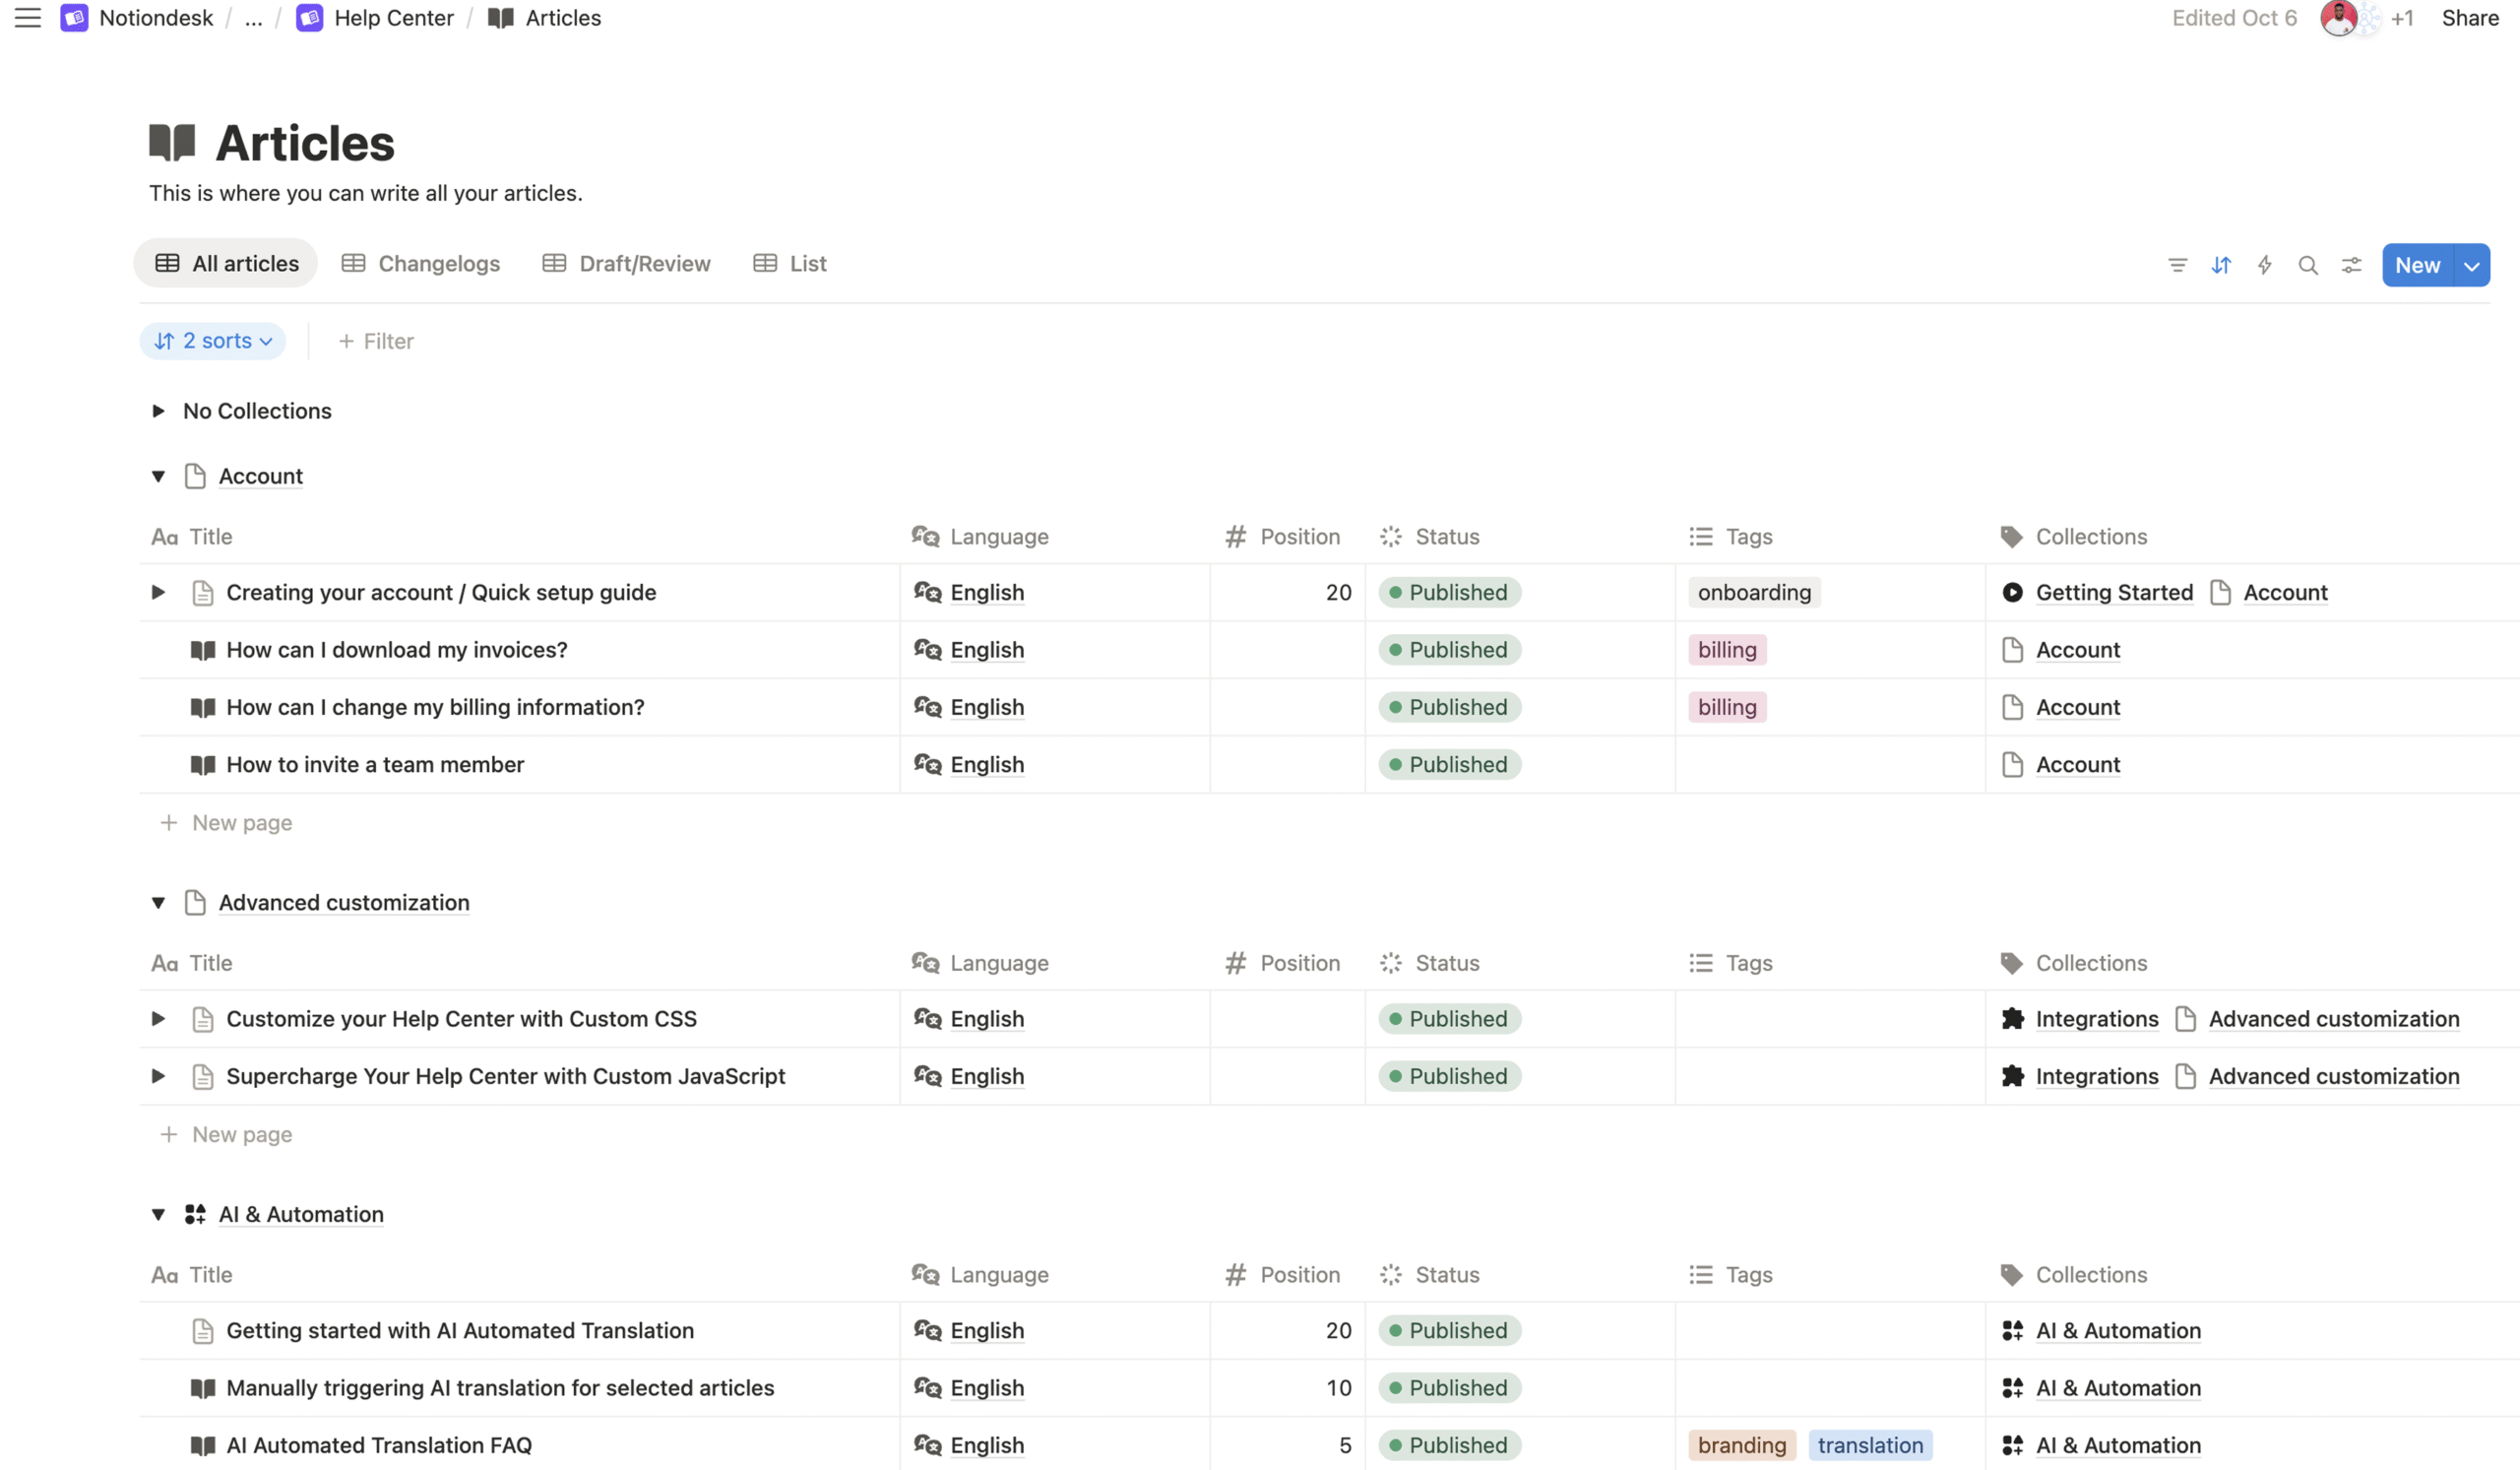Click the pink billing tag on invoices row

[x=1726, y=650]
